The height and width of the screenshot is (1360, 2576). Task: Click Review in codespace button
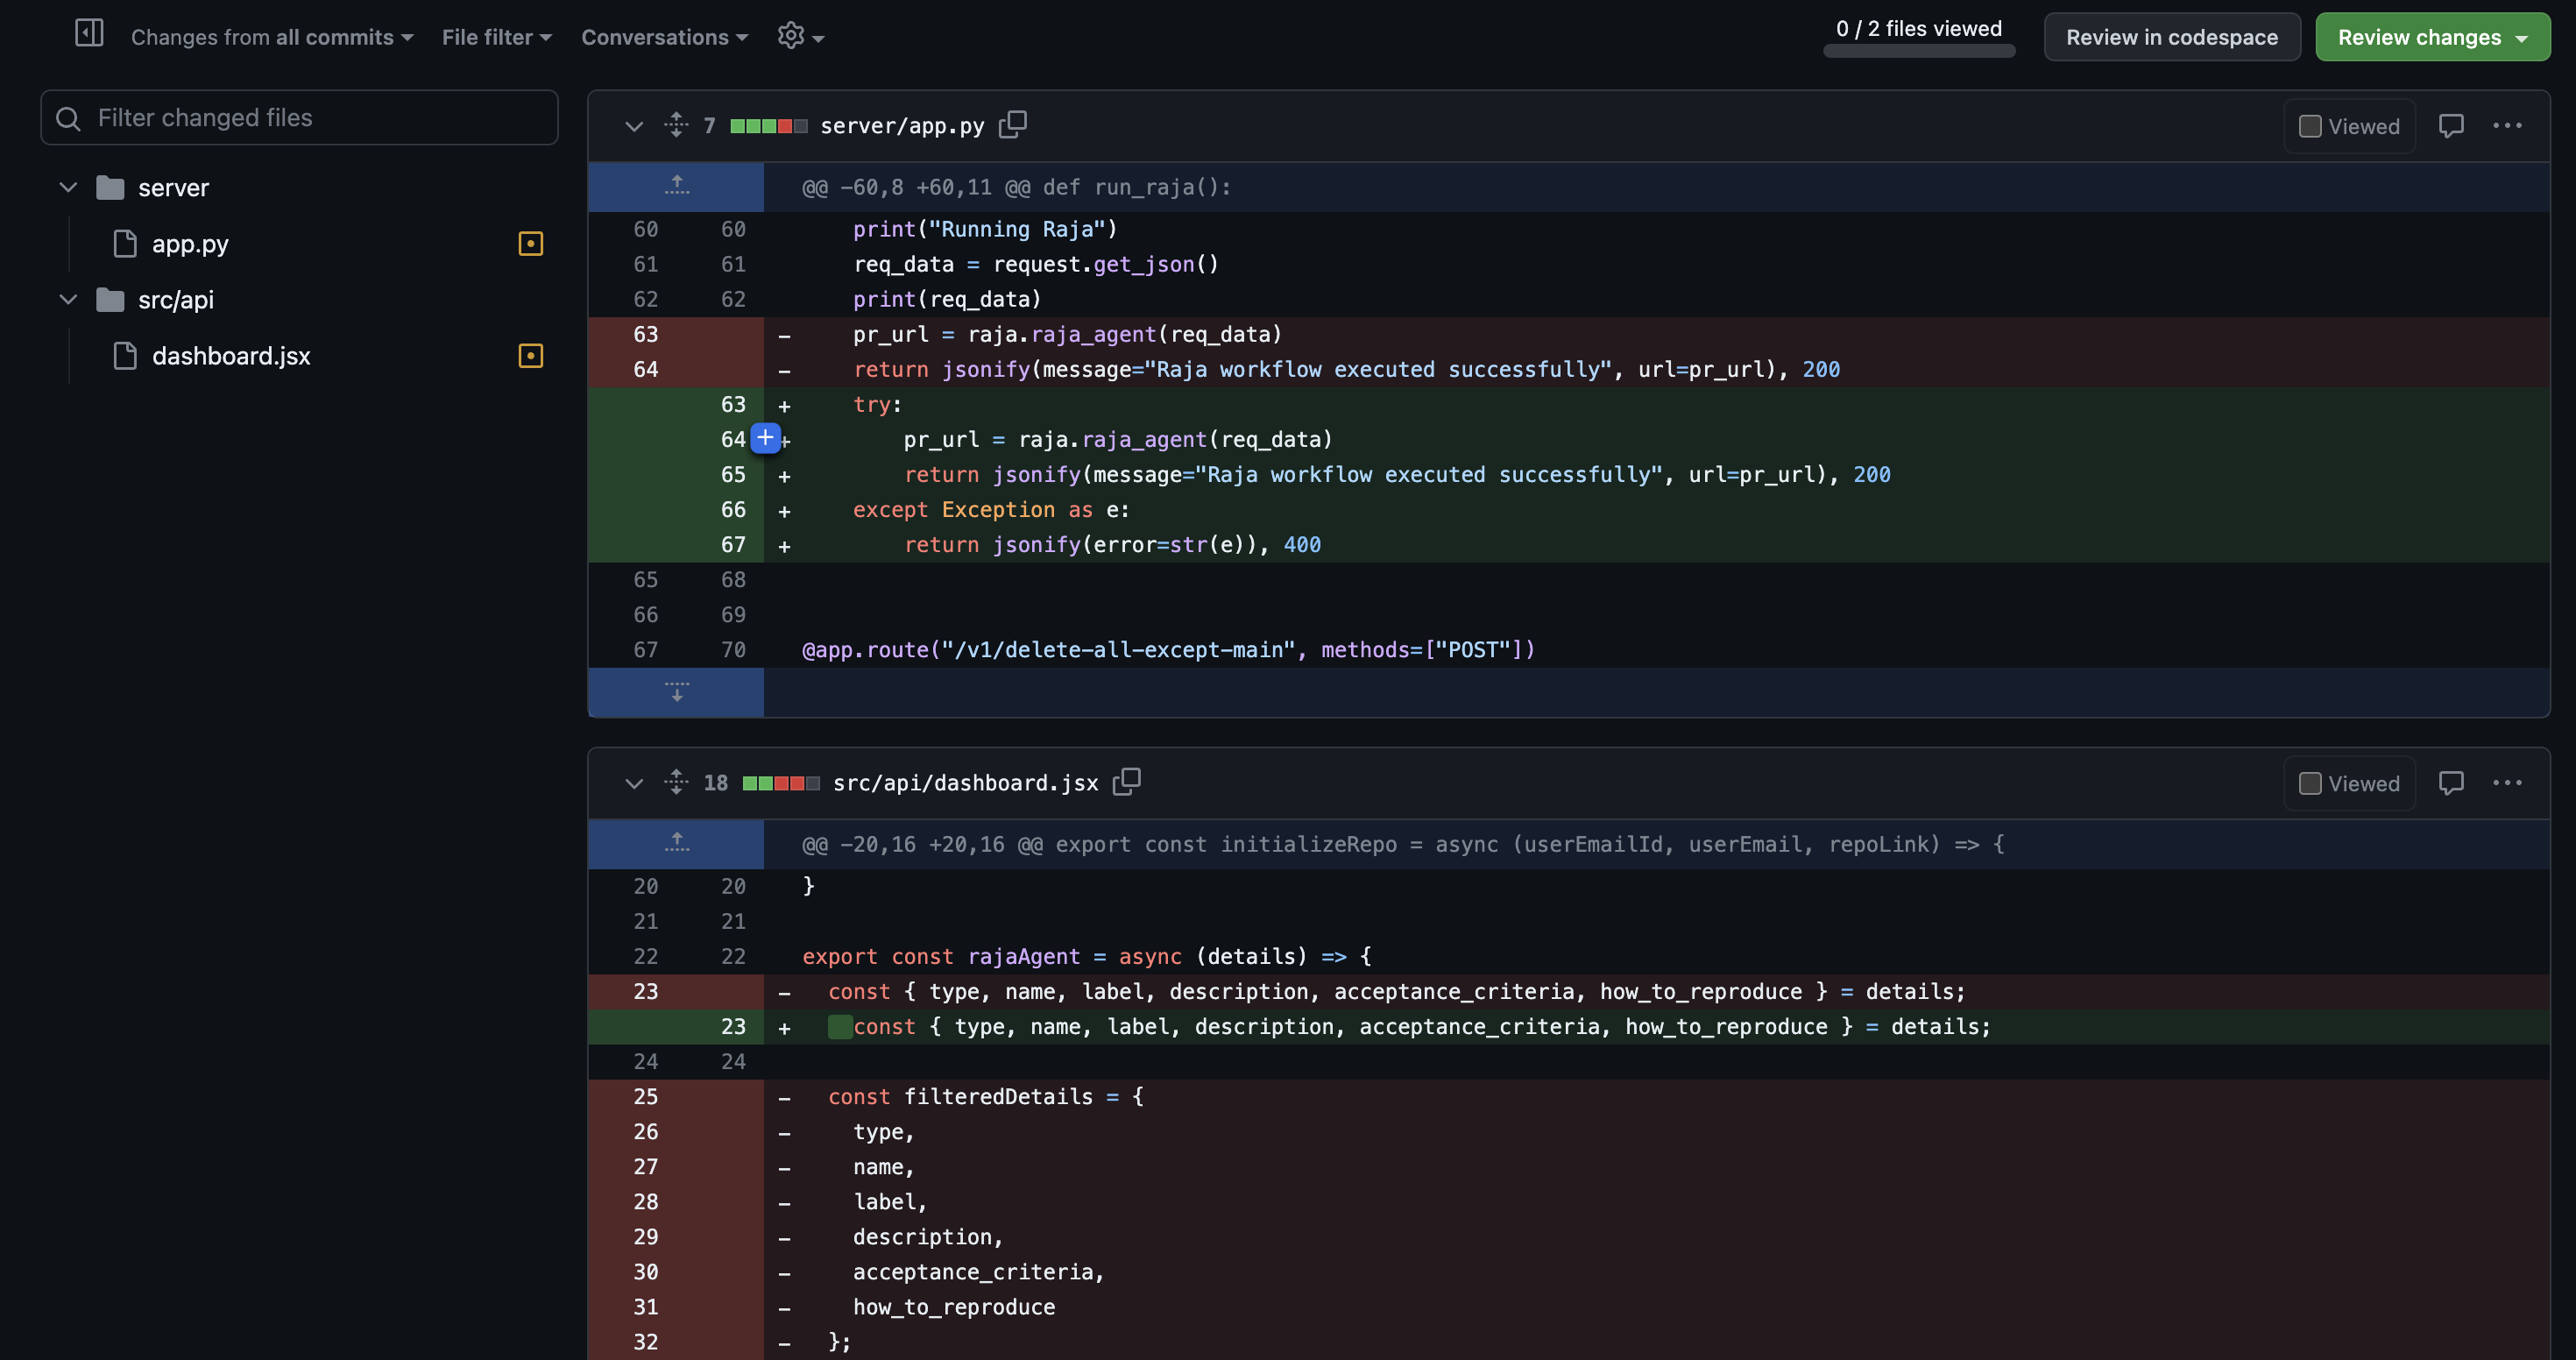tap(2171, 37)
